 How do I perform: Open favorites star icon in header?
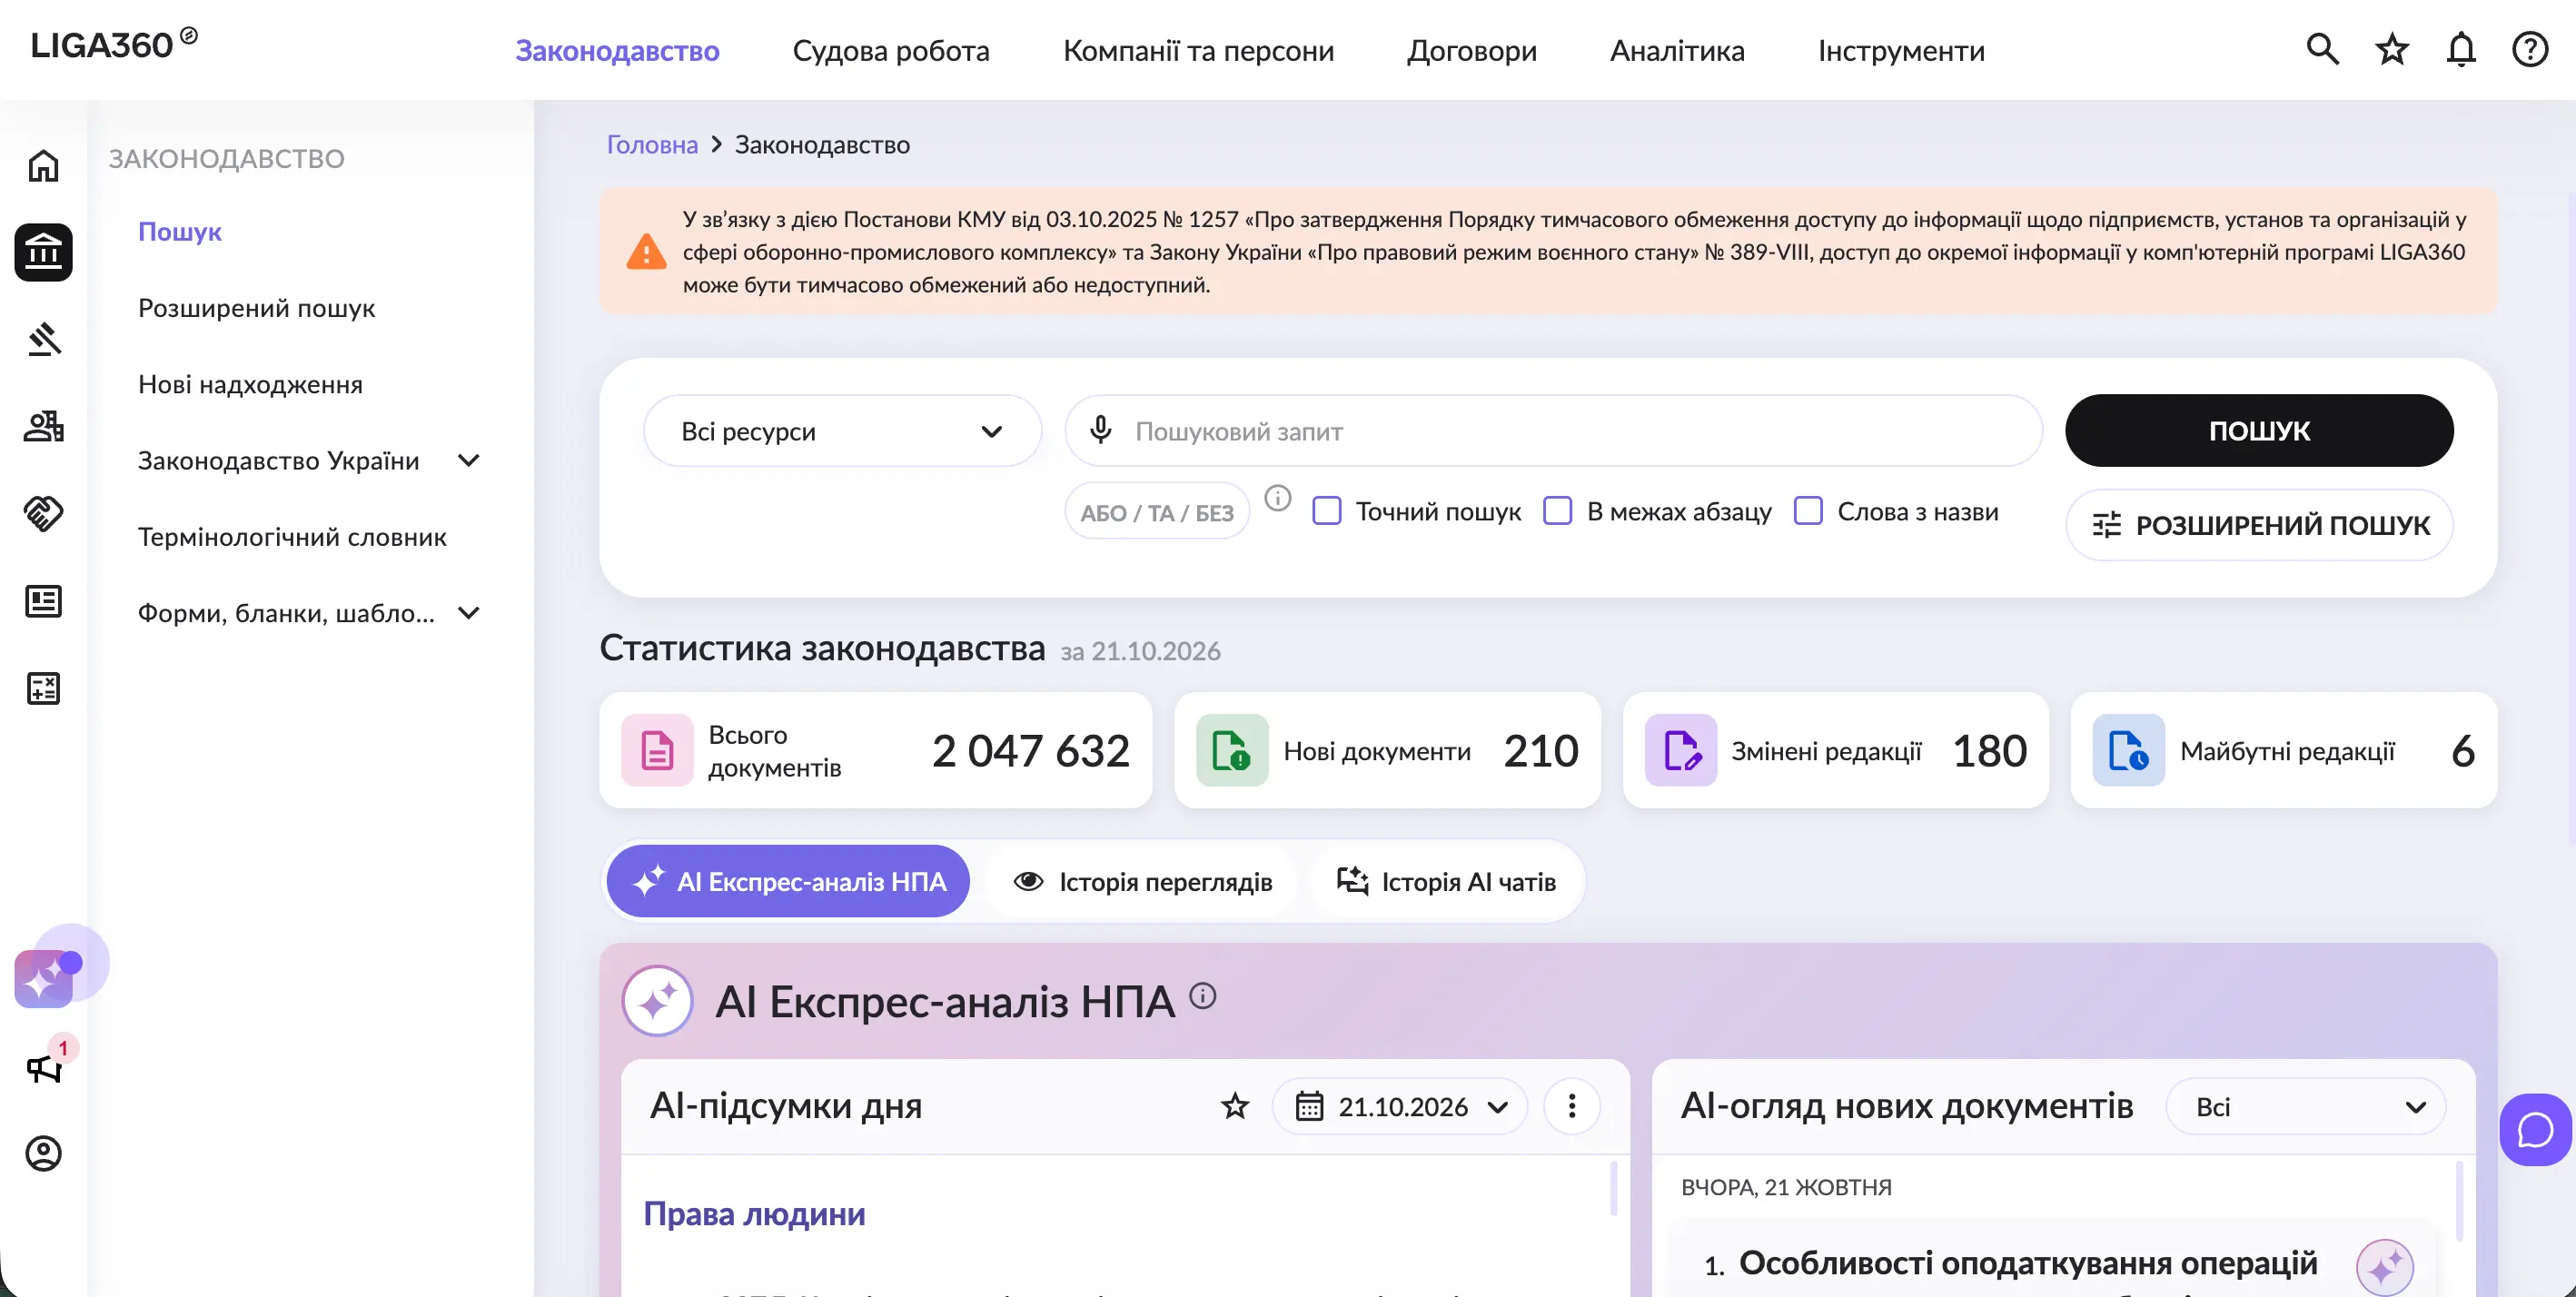[2392, 49]
